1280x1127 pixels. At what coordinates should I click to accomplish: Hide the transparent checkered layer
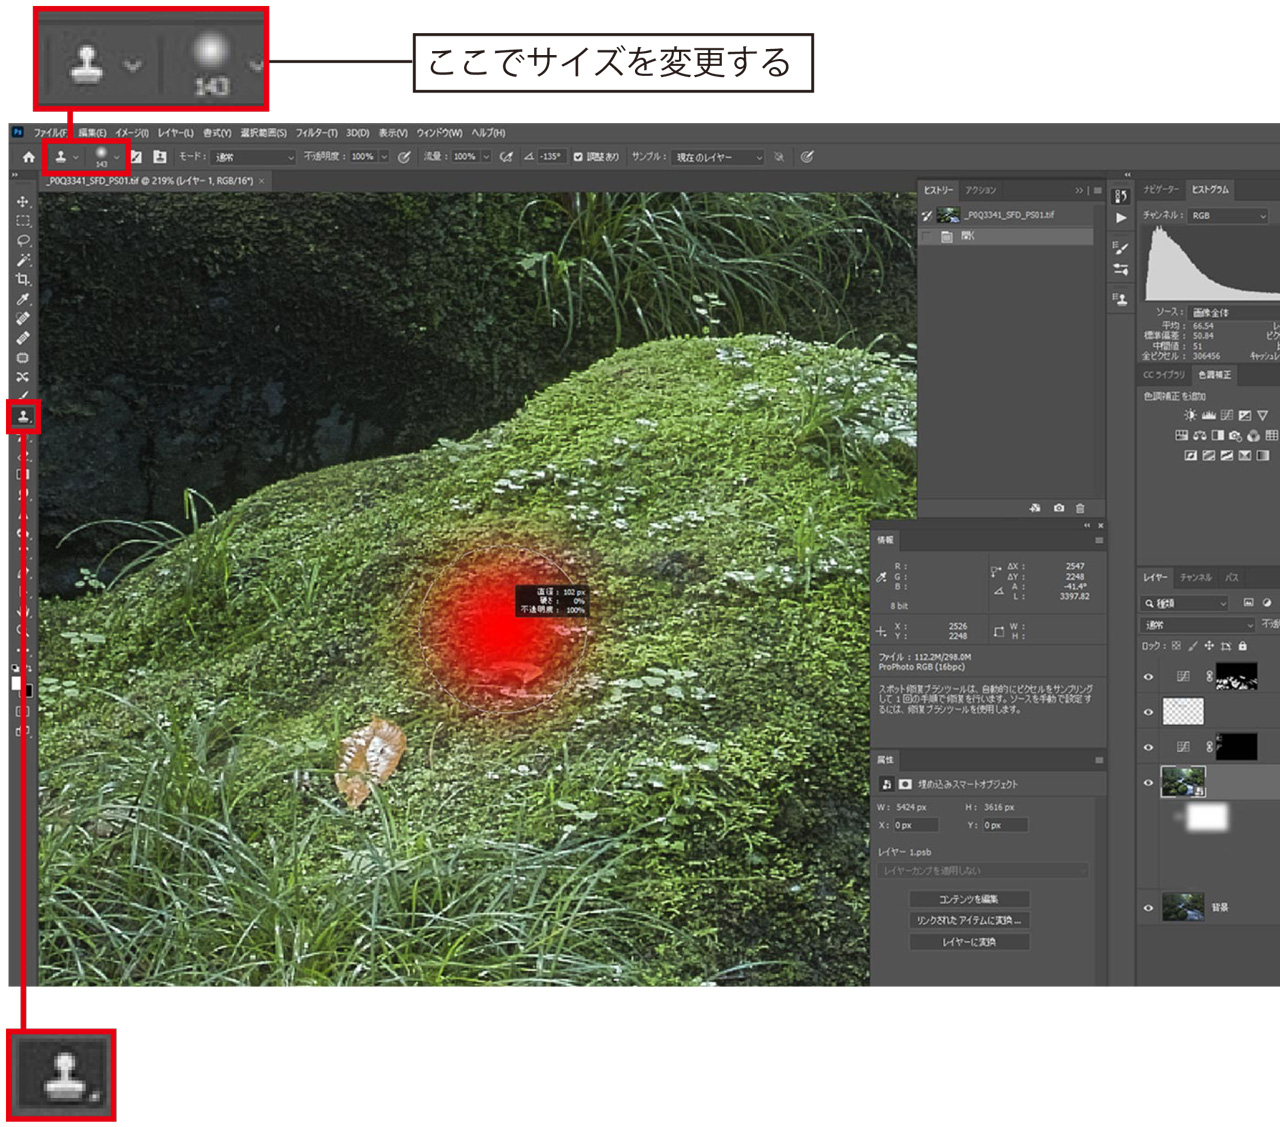click(x=1148, y=712)
